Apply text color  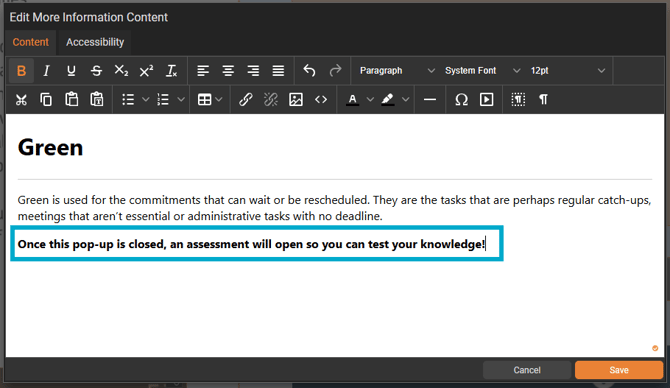[x=353, y=100]
